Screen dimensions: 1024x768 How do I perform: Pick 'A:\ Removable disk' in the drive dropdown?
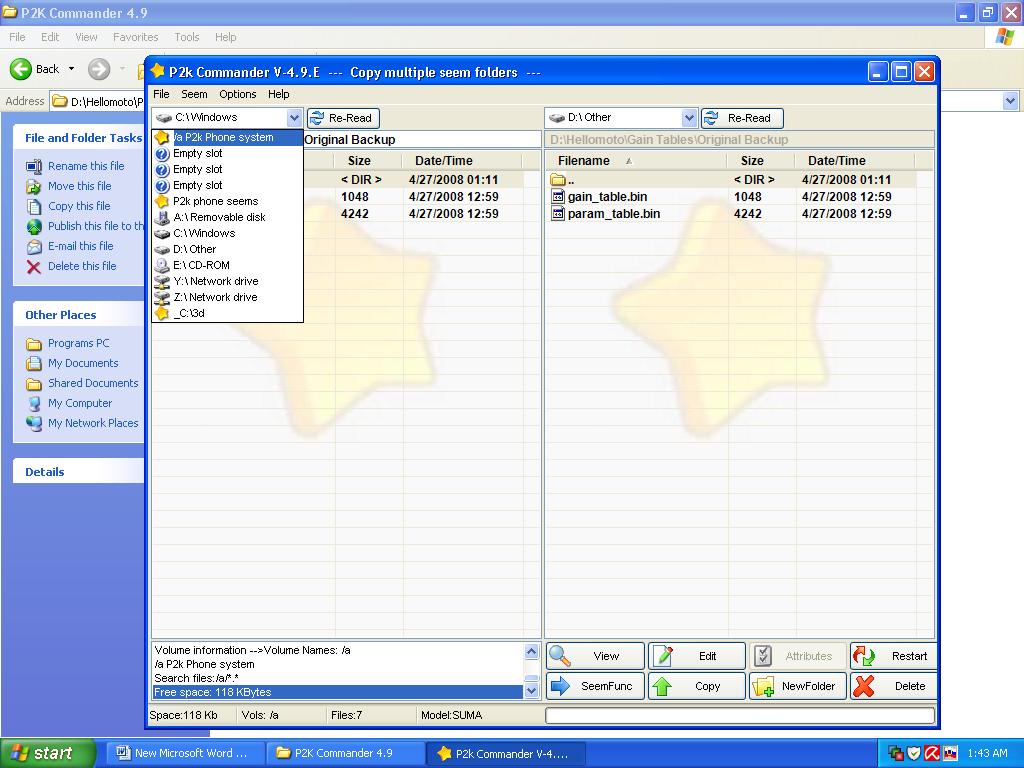[x=227, y=217]
